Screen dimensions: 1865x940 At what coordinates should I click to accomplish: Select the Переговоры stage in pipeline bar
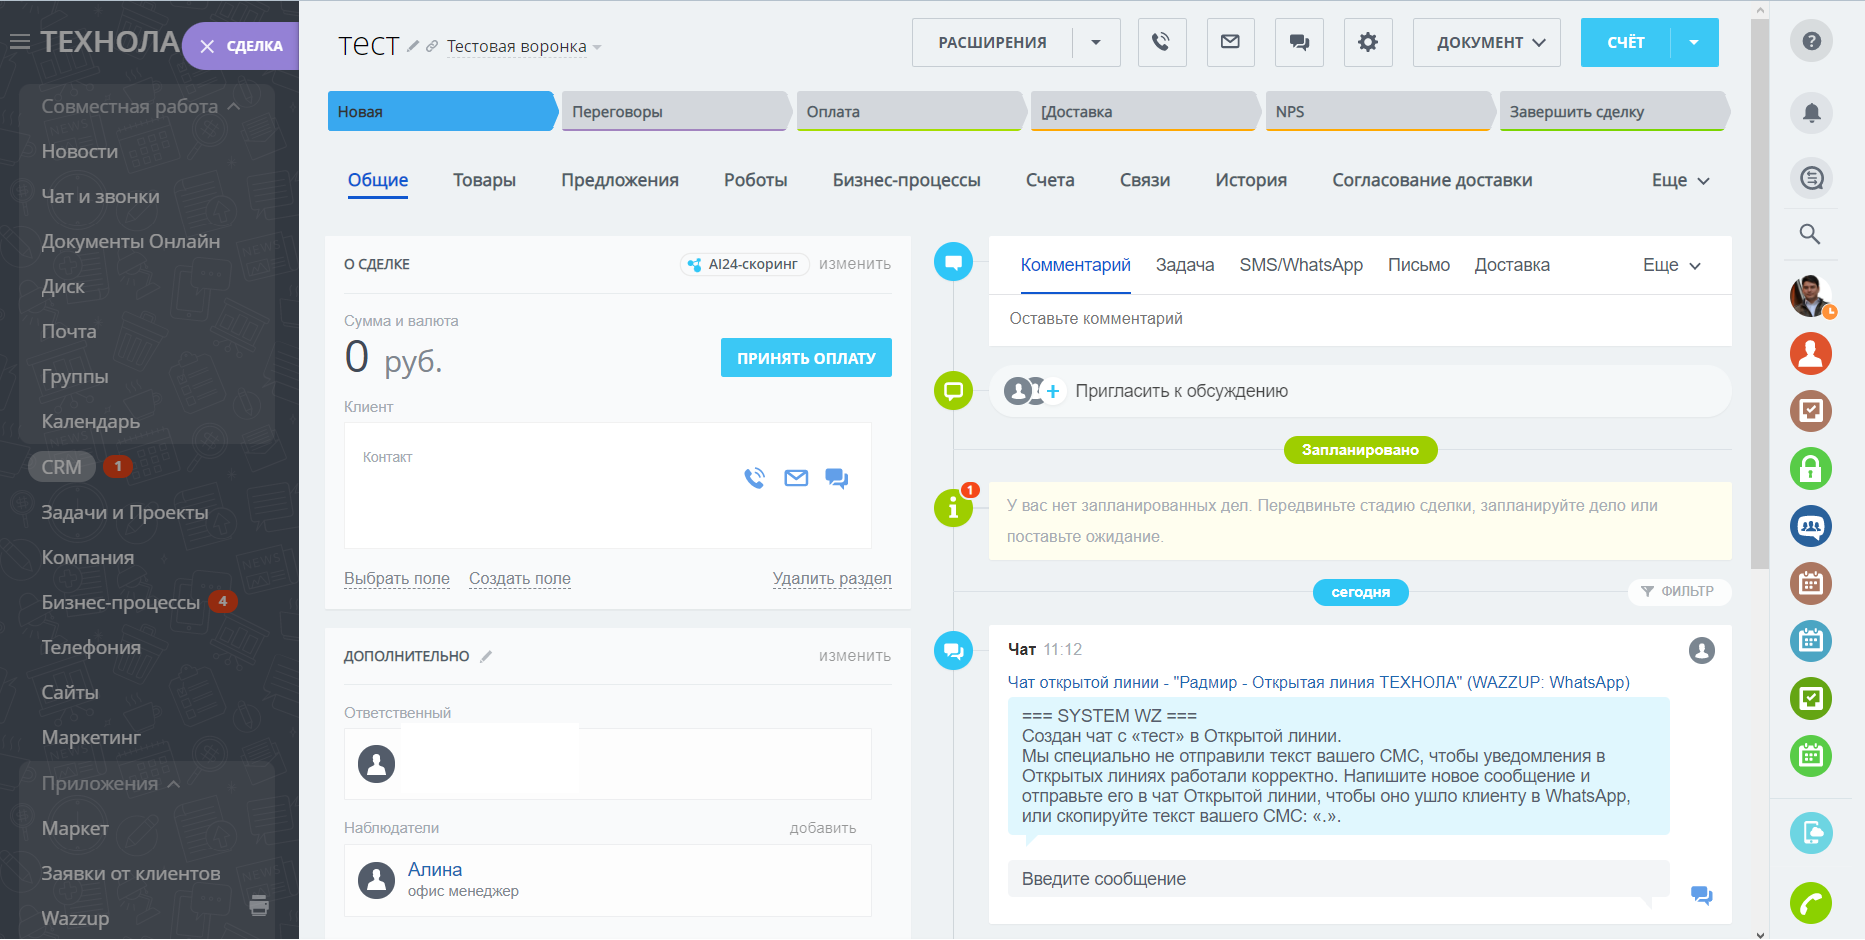click(x=675, y=112)
